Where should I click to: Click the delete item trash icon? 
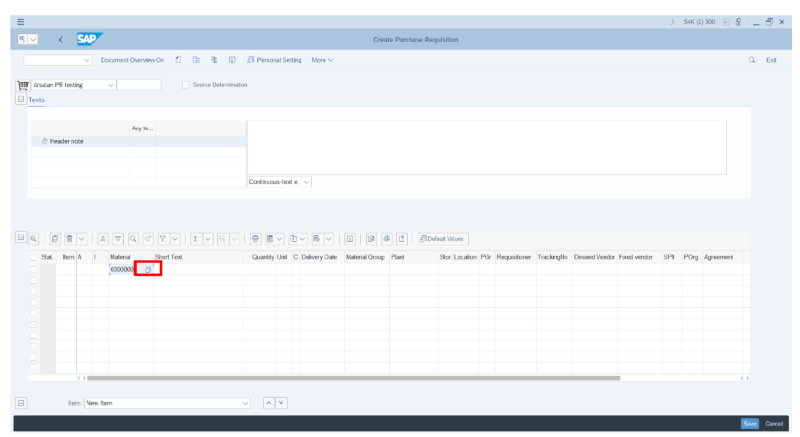70,239
